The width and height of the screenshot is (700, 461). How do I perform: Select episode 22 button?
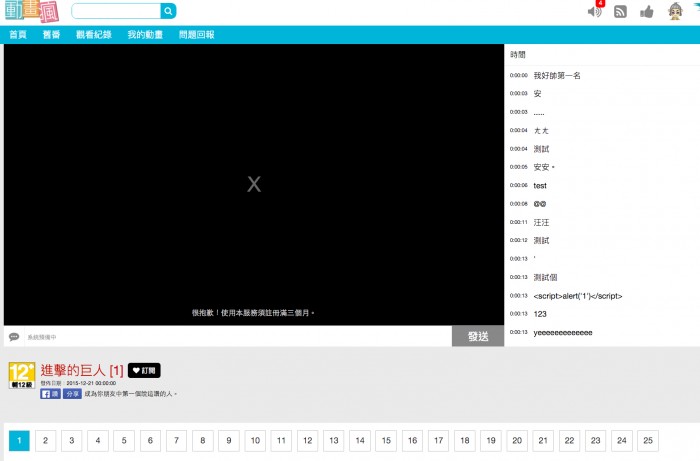(570, 441)
